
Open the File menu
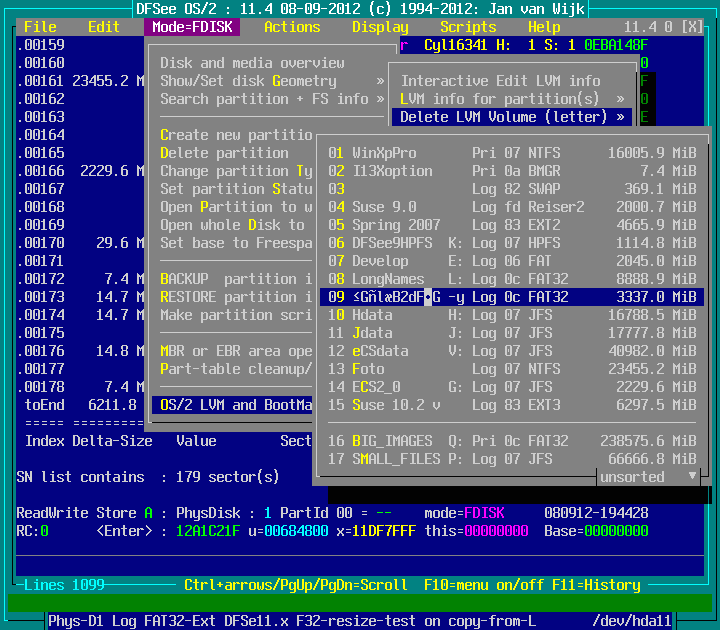tap(40, 27)
